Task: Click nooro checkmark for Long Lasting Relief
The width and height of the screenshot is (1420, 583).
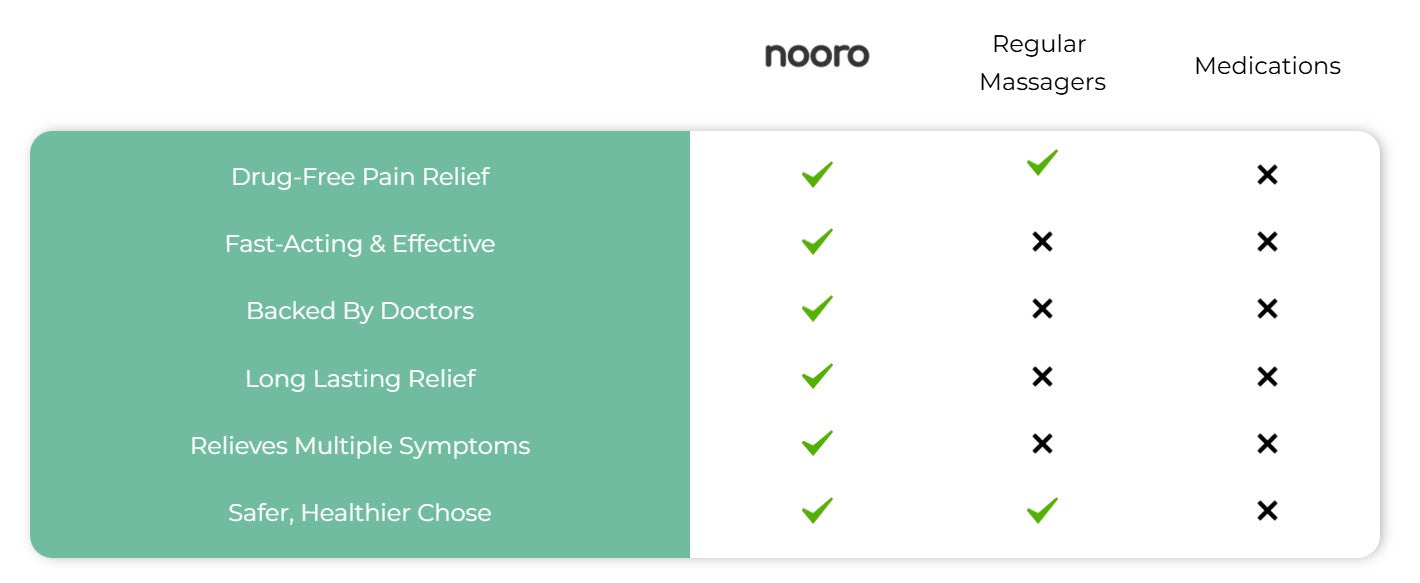Action: (817, 377)
